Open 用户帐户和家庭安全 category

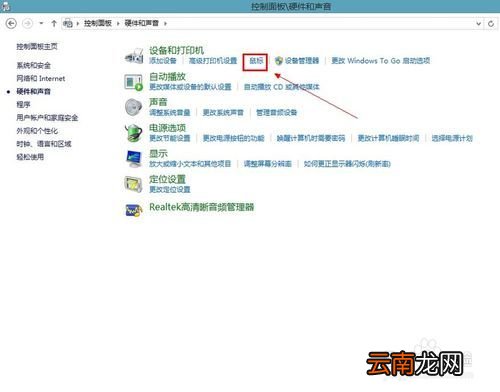(x=47, y=118)
